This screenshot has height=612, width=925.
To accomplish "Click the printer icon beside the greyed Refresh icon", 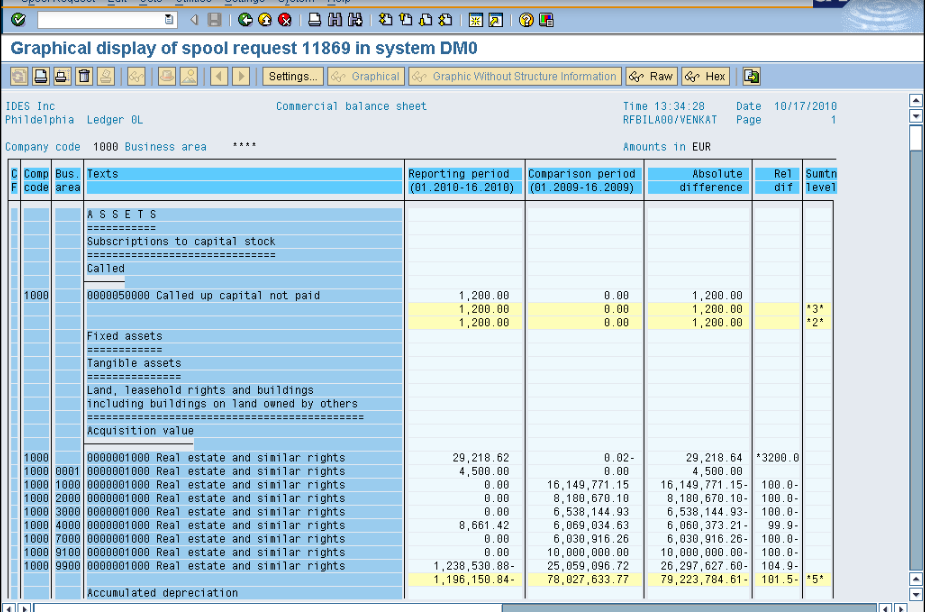I will point(41,76).
